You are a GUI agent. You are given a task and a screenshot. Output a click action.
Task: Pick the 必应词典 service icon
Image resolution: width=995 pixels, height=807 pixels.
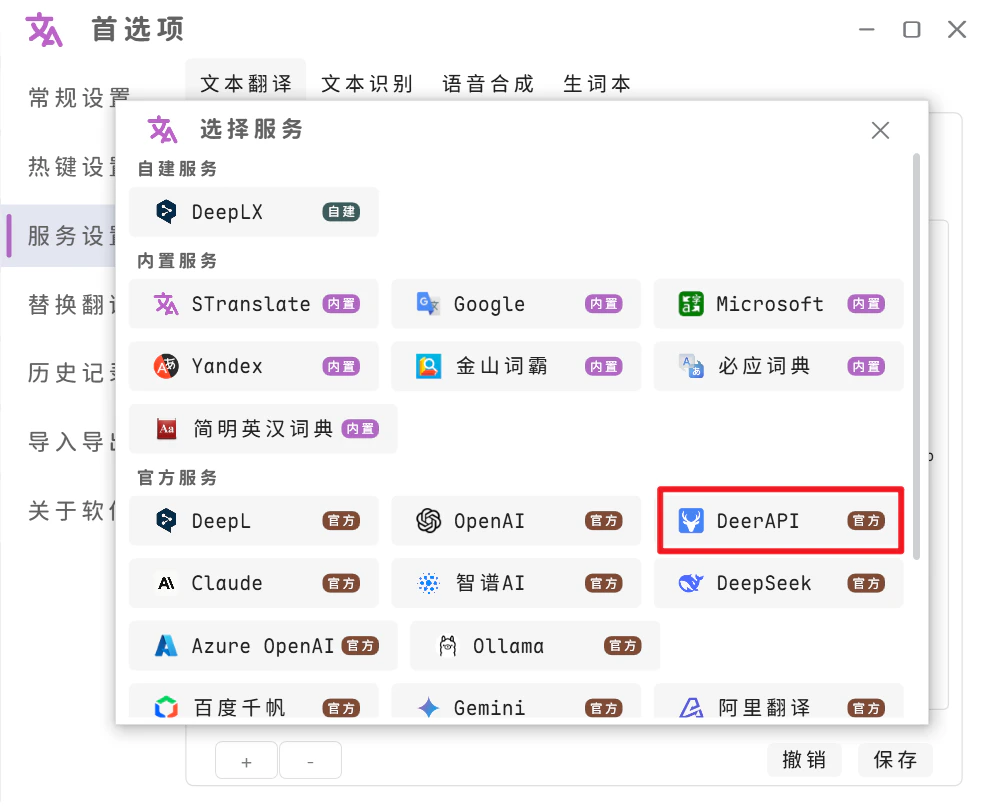690,366
